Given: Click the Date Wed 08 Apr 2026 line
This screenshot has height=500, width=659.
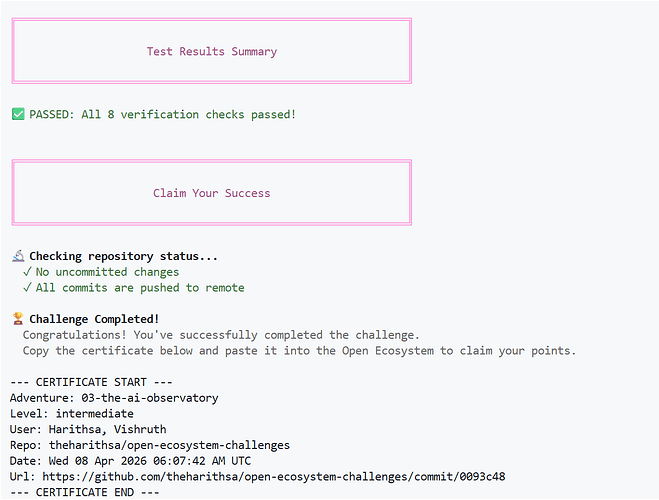Looking at the screenshot, I should 130,461.
